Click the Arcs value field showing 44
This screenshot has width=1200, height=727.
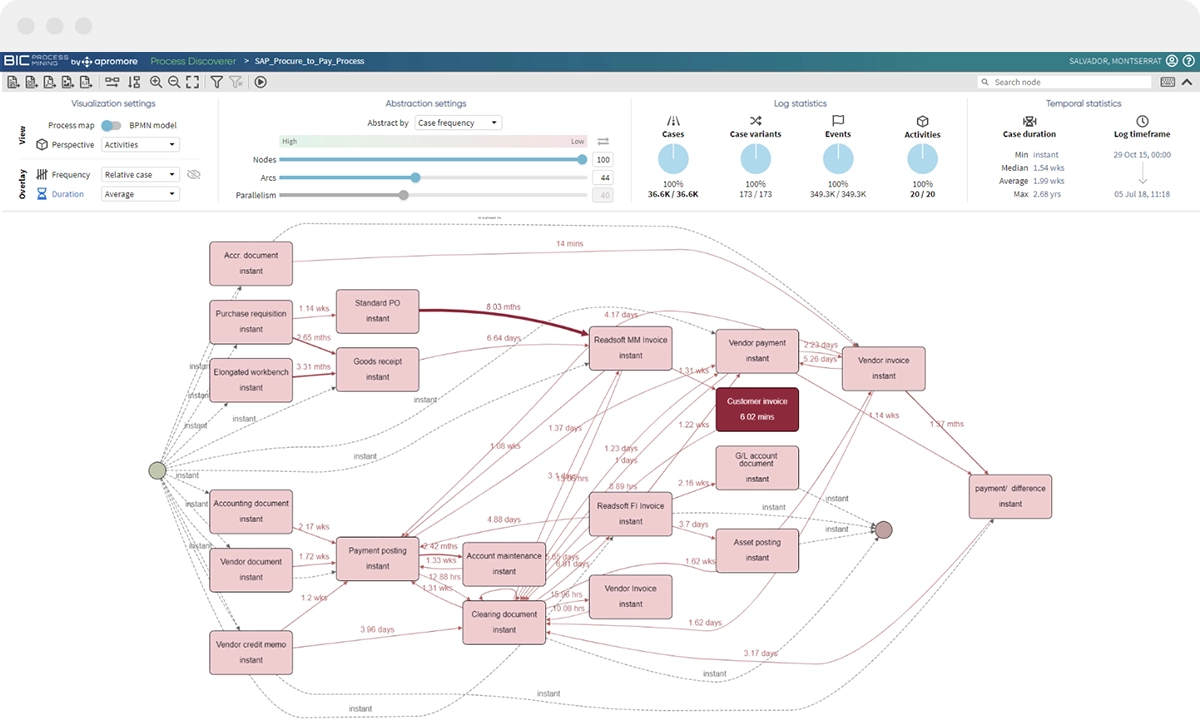tap(603, 177)
